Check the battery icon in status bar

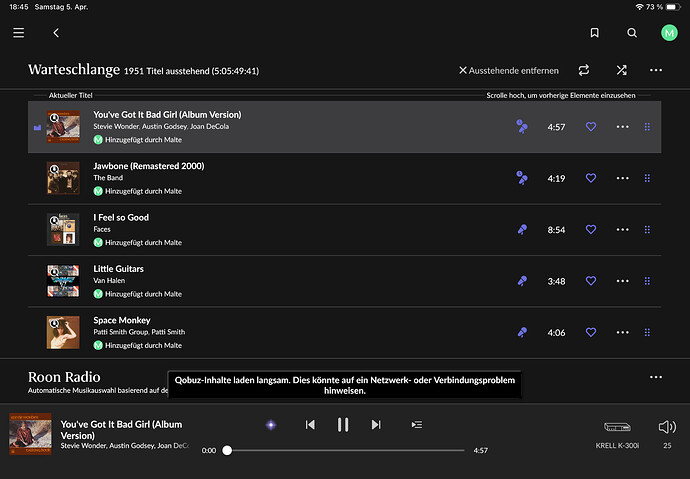673,7
